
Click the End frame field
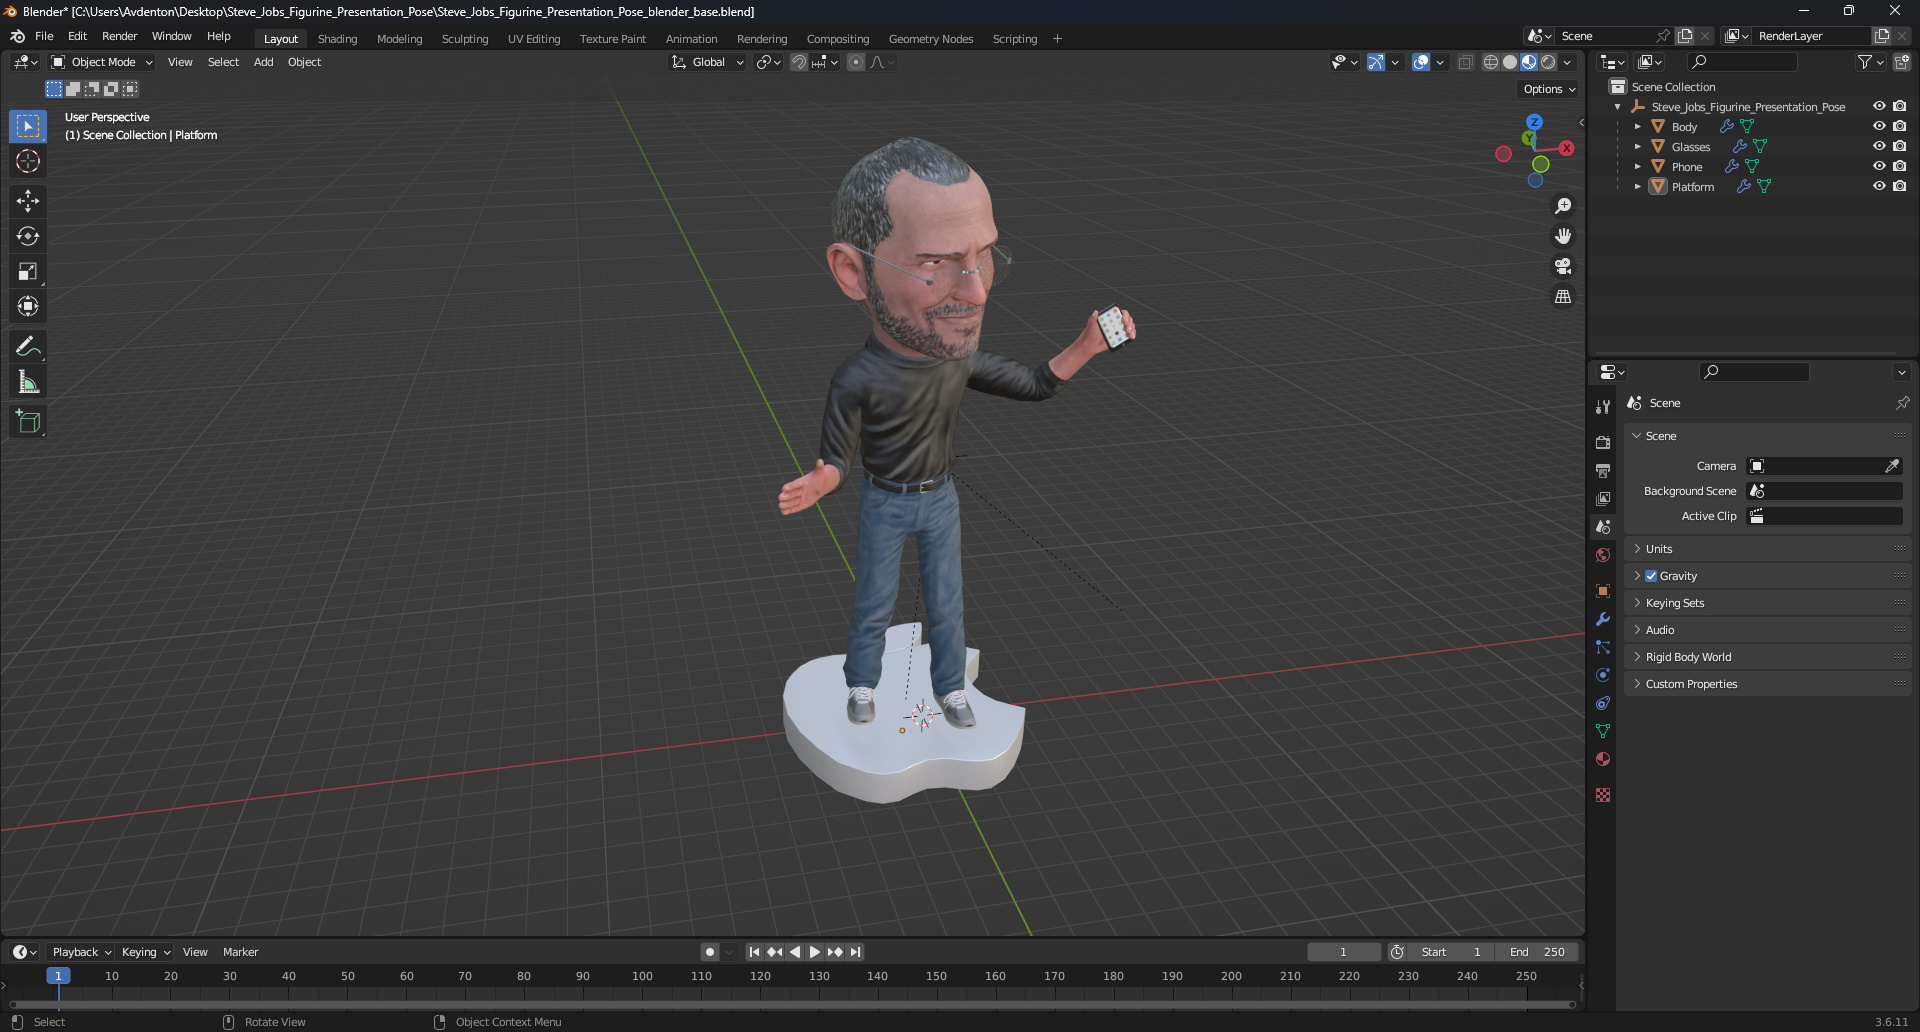(x=1537, y=952)
